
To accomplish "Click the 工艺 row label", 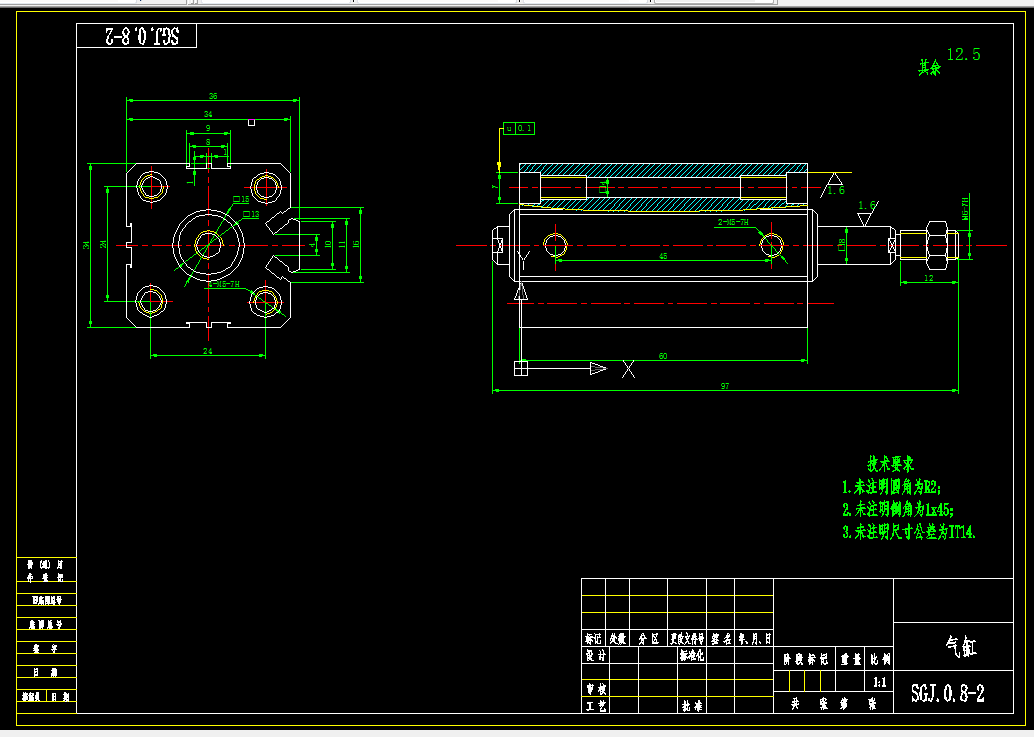I will 596,705.
